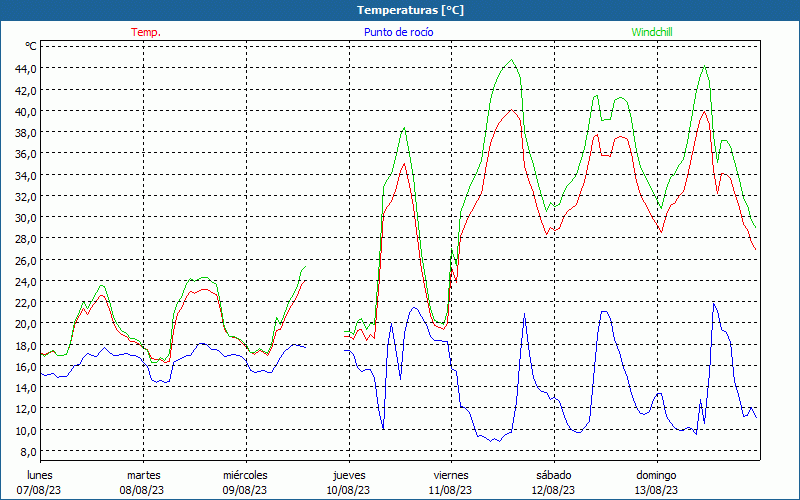Click the date 11/08/23

click(450, 490)
